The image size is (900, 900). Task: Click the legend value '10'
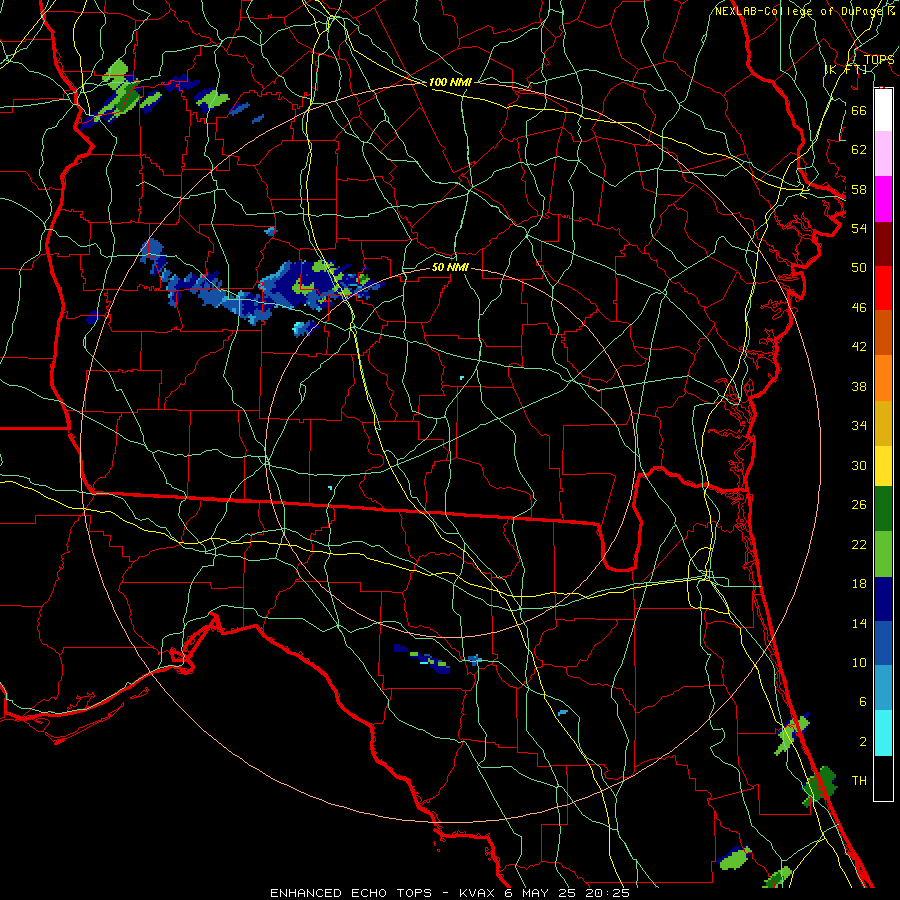(x=859, y=662)
